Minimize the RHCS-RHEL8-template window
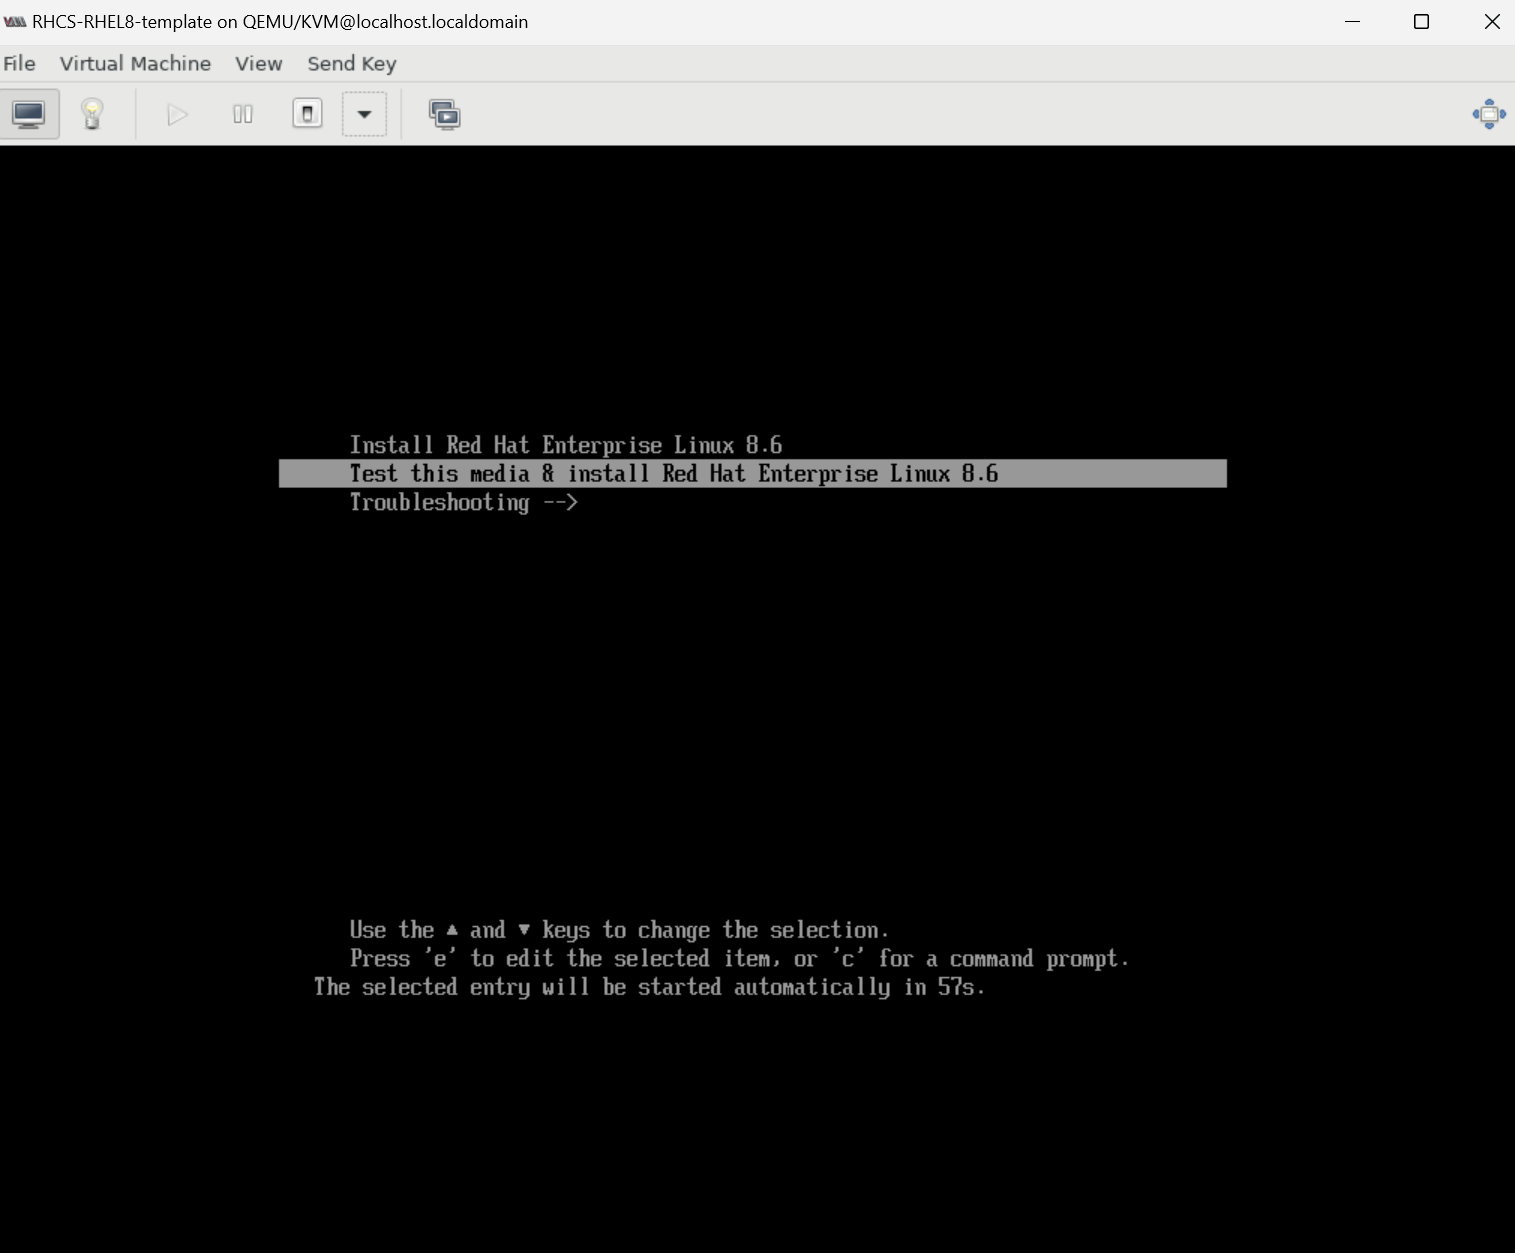 pos(1353,21)
